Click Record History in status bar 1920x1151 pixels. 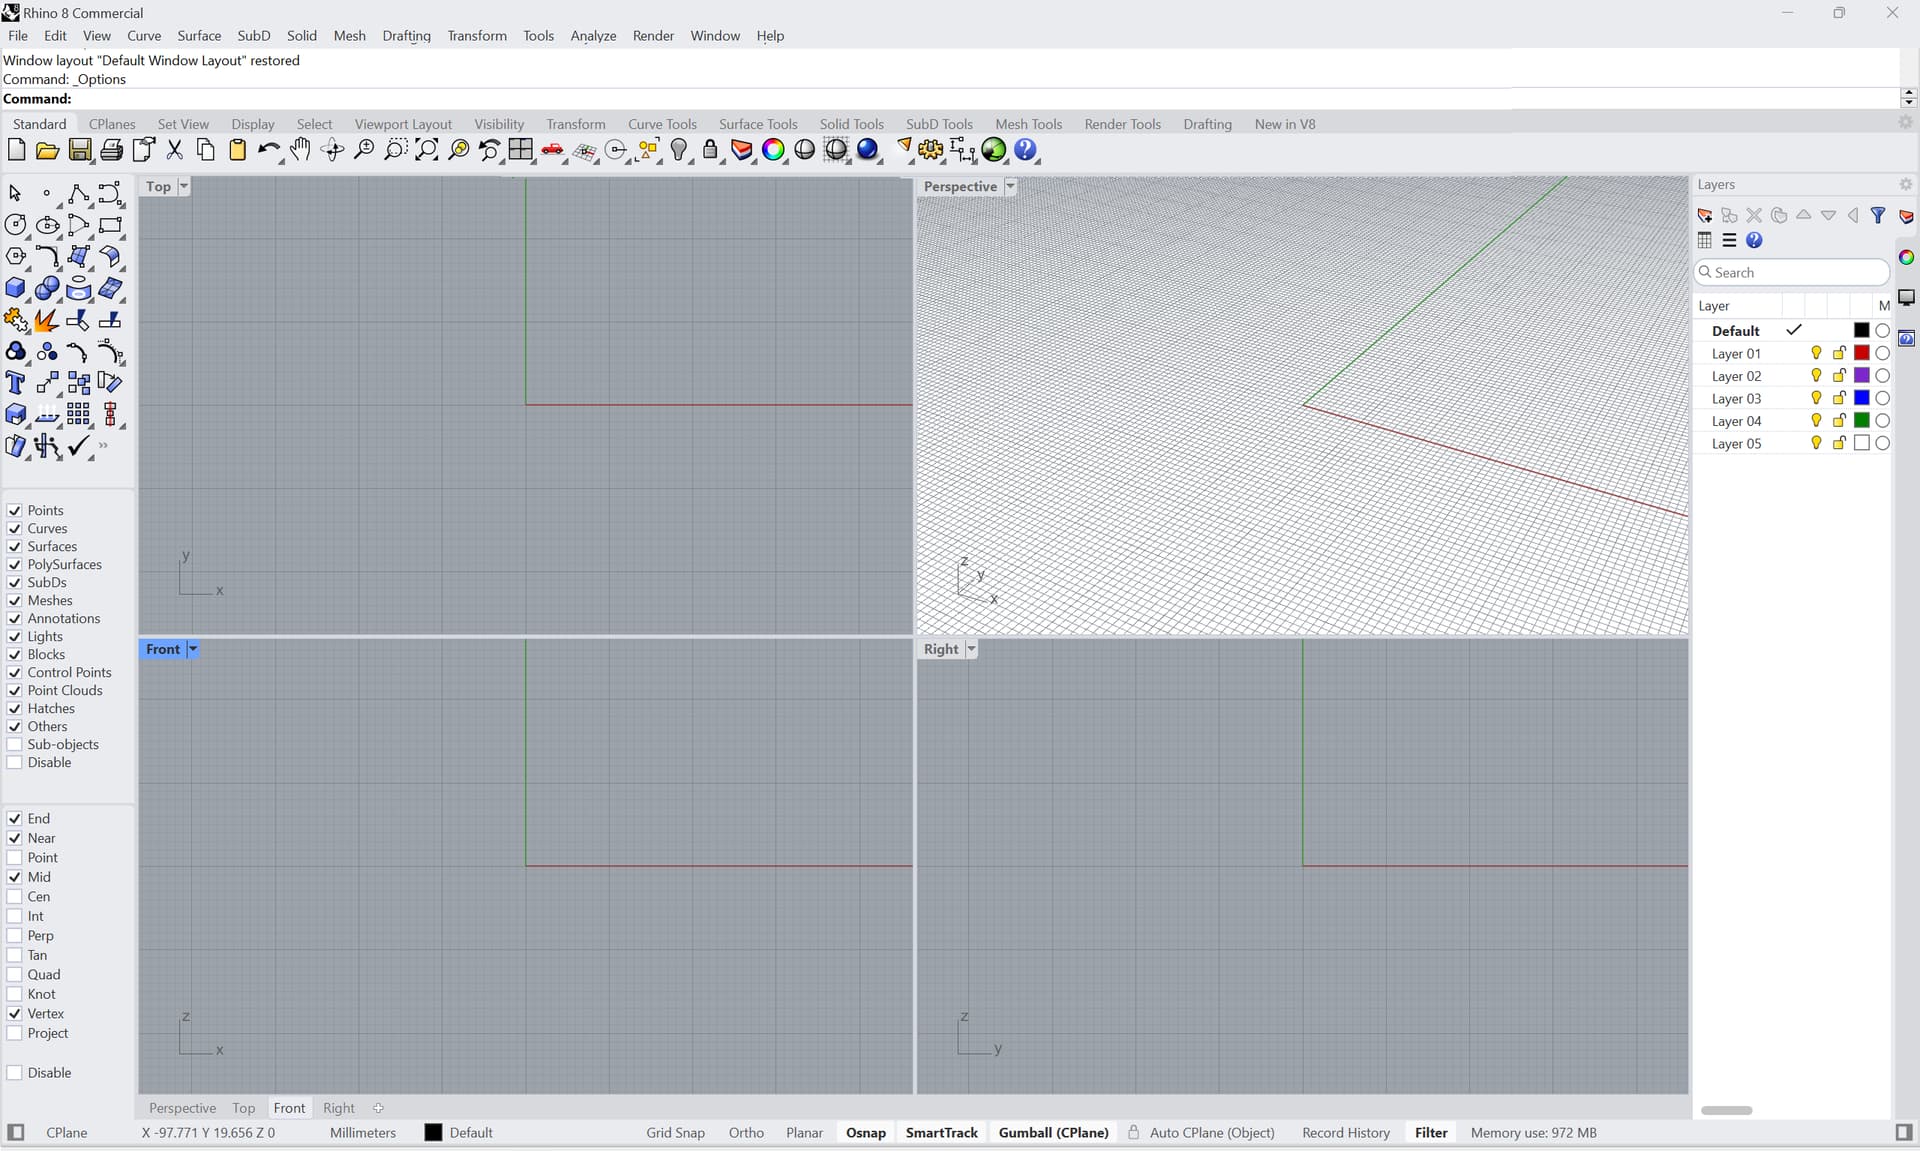click(x=1345, y=1133)
